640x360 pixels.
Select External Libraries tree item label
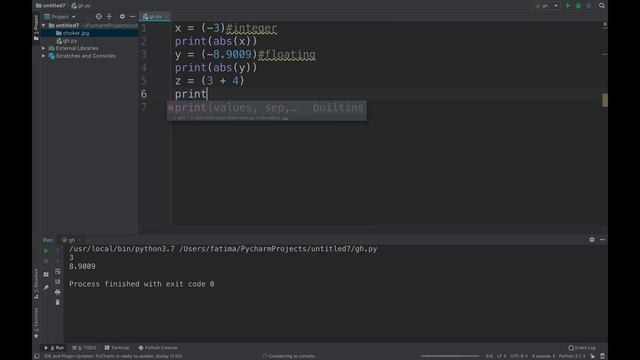(77, 48)
